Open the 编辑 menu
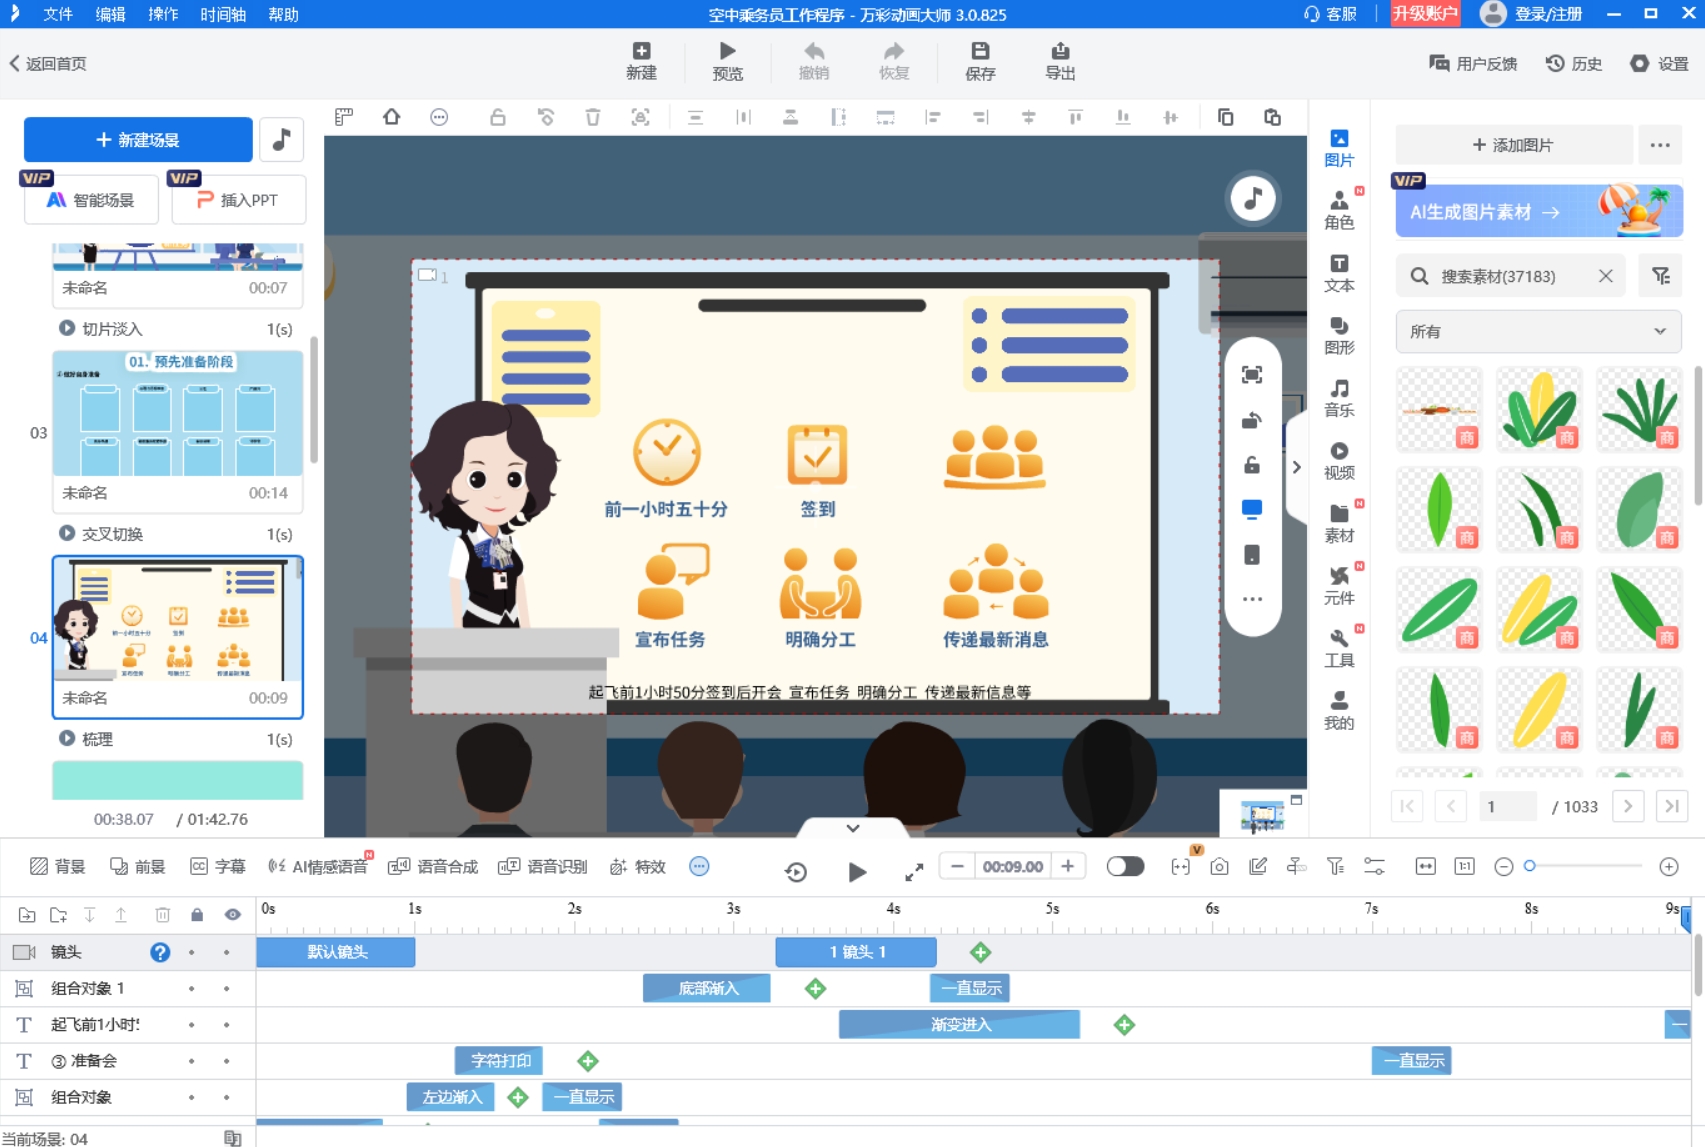Image resolution: width=1705 pixels, height=1147 pixels. coord(110,14)
